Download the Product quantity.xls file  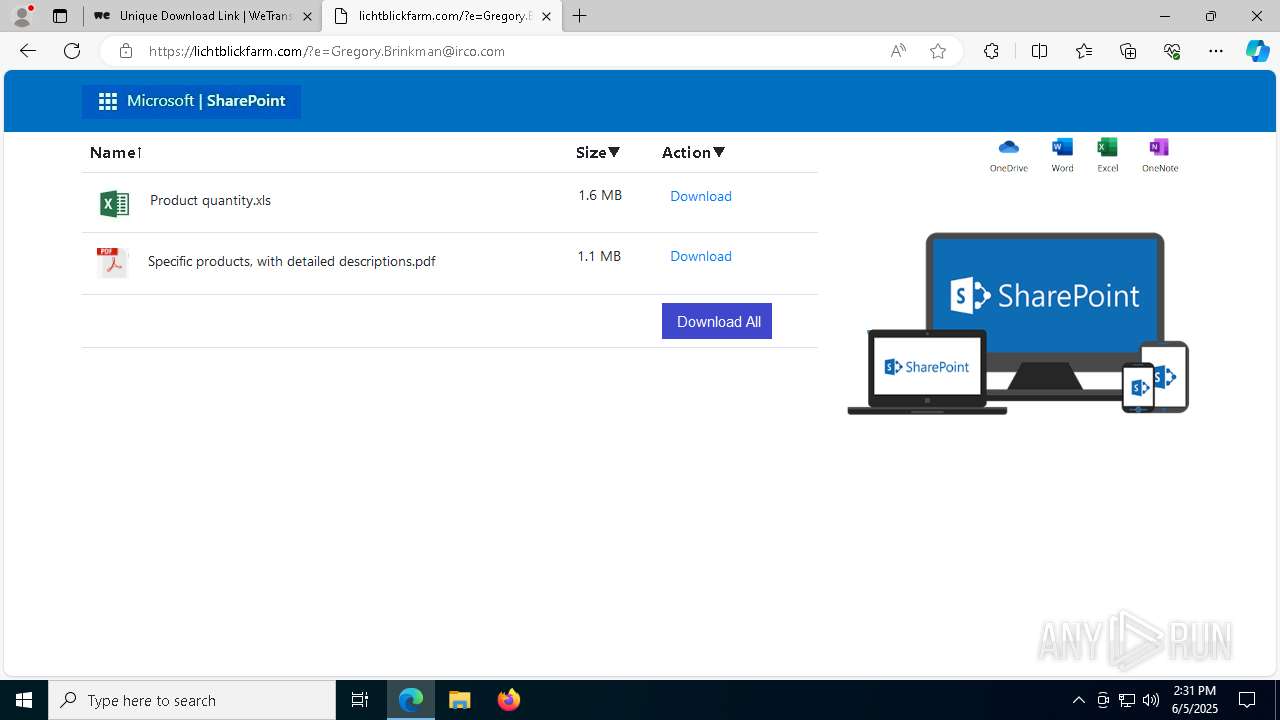[x=701, y=196]
